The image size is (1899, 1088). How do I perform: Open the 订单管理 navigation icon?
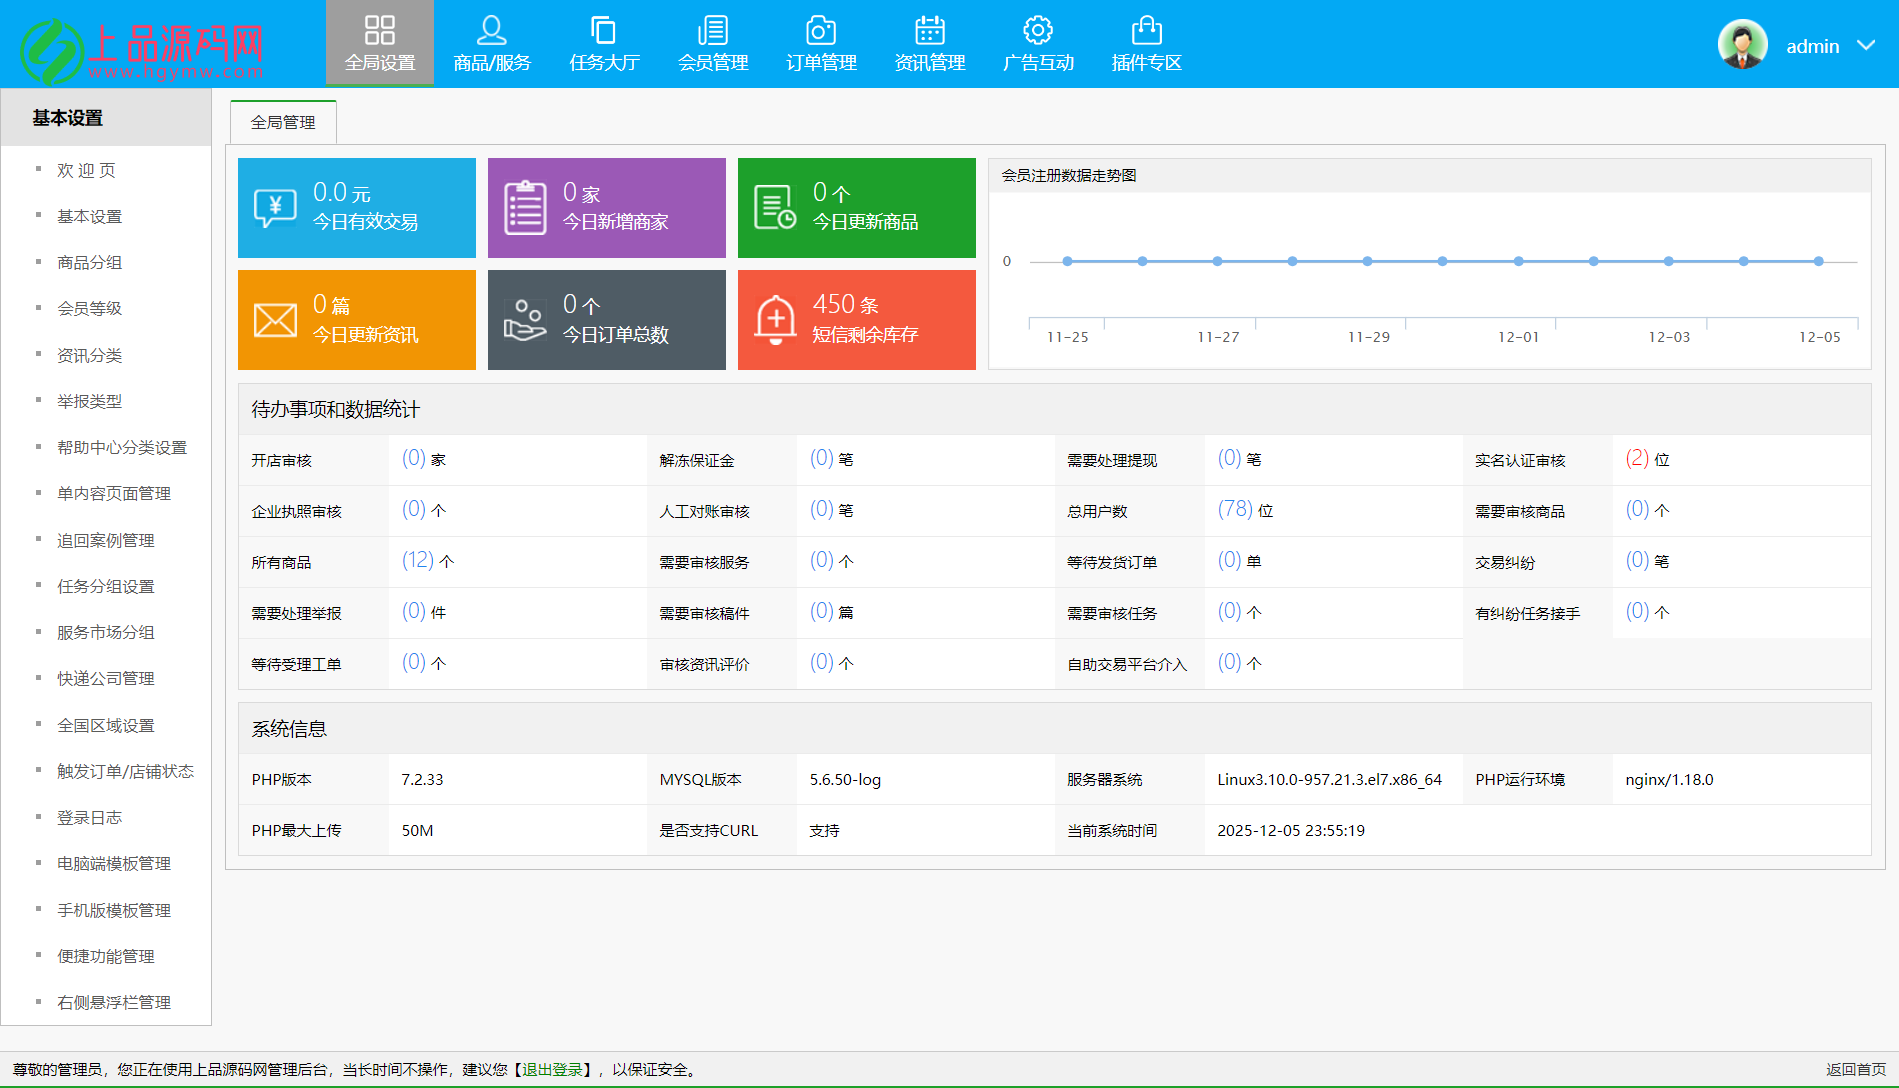(x=820, y=42)
